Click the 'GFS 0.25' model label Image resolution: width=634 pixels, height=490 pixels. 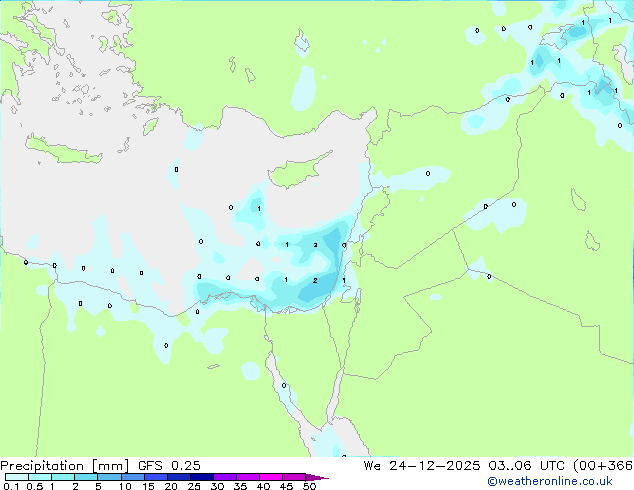[x=169, y=466]
